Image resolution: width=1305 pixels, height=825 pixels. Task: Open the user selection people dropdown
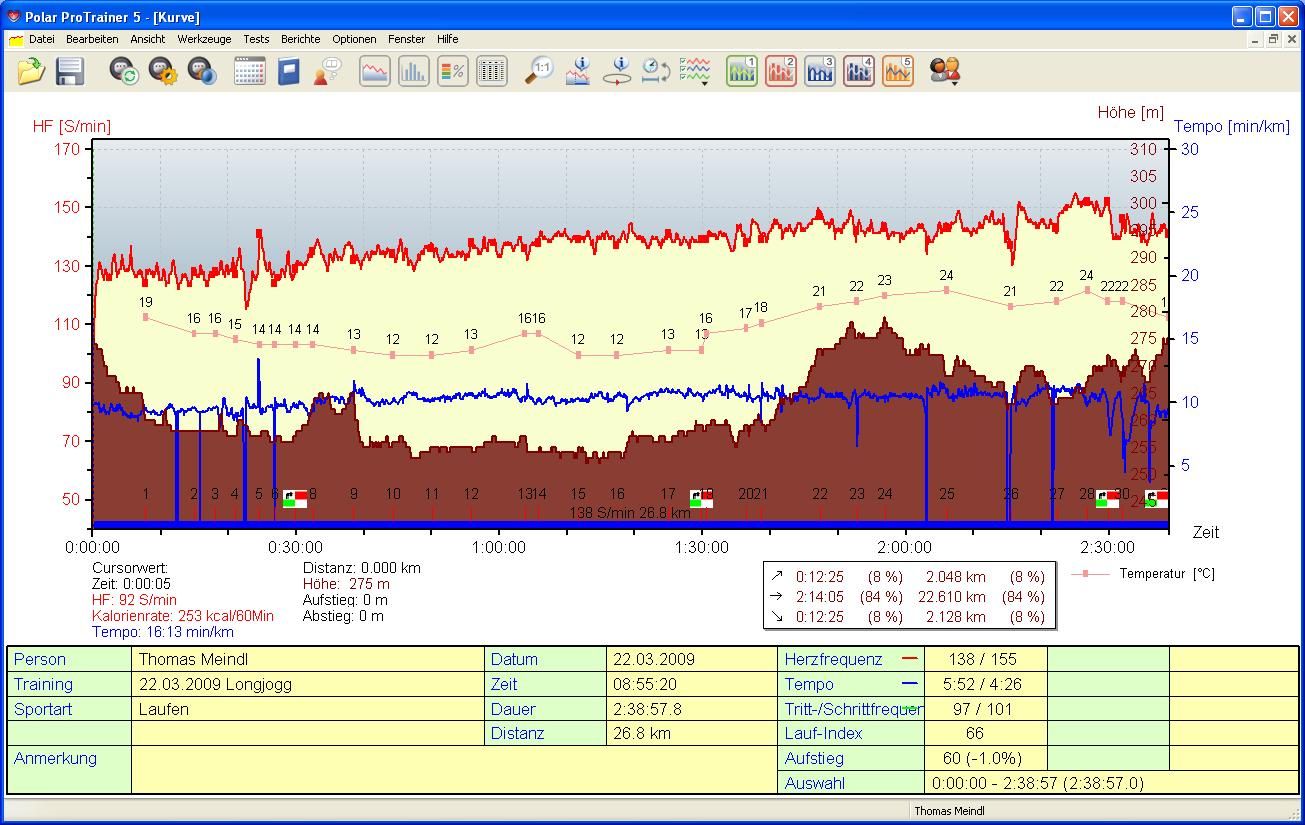click(946, 71)
